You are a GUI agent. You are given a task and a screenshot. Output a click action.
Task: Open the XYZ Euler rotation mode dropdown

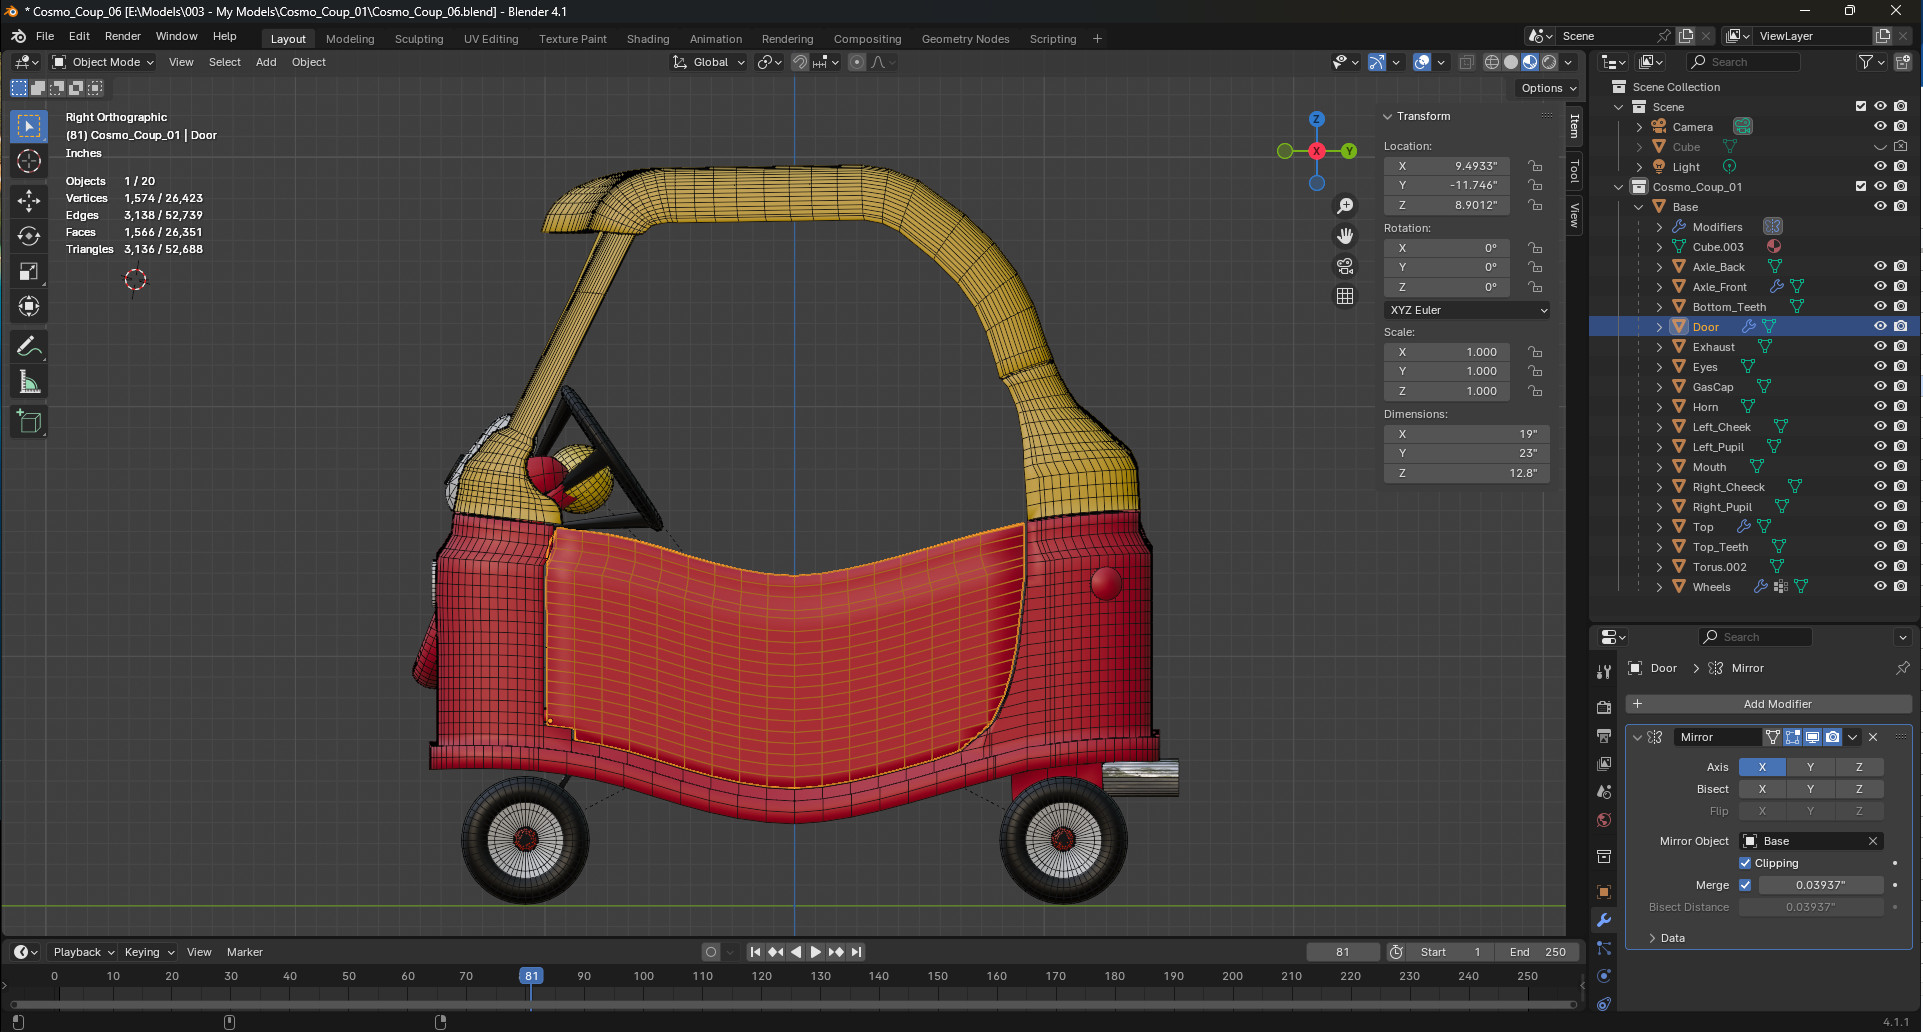(1467, 310)
